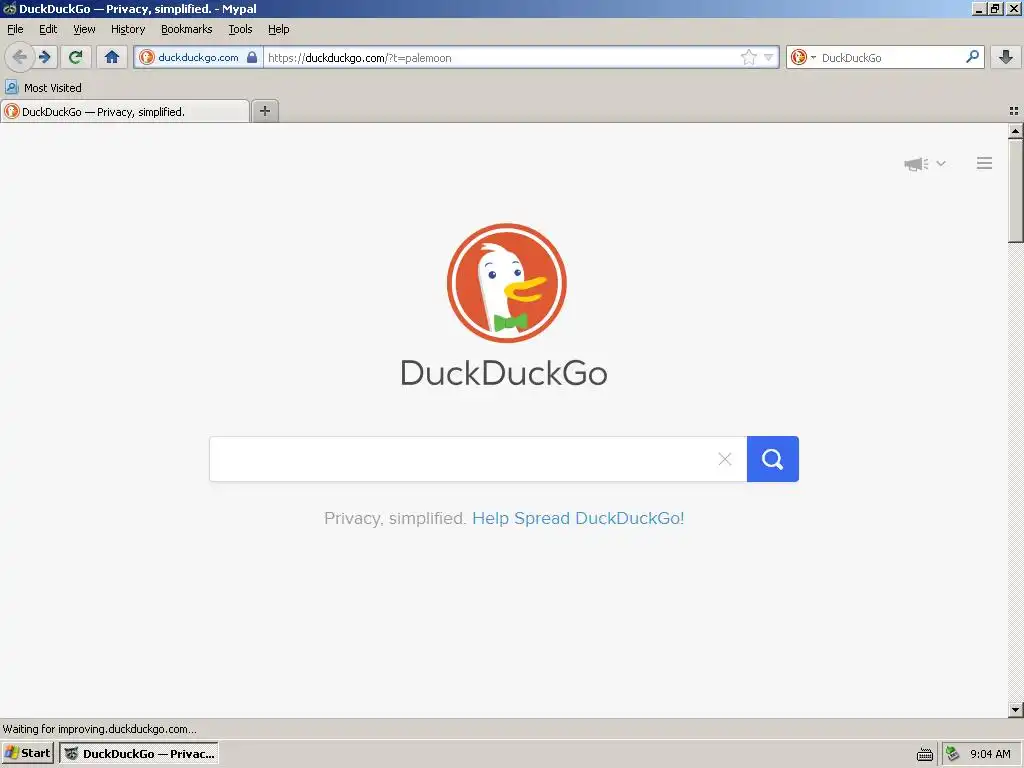Open the tab groups grid icon
Viewport: 1024px width, 768px height.
tap(1014, 112)
